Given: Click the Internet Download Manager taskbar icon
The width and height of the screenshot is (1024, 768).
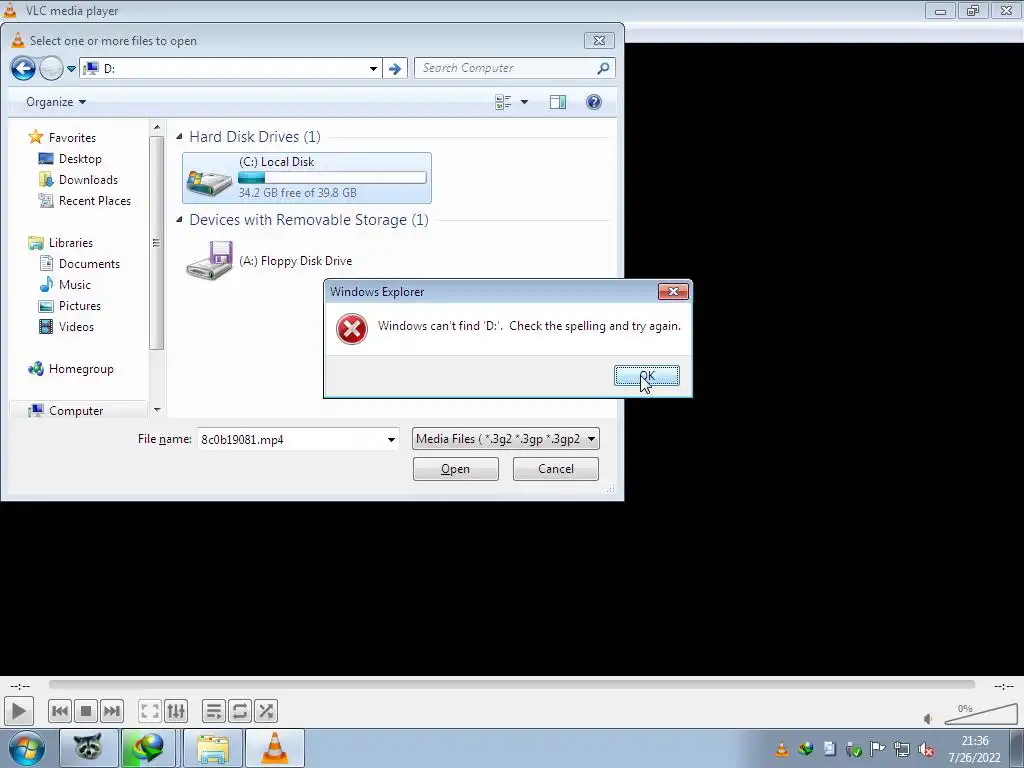Looking at the screenshot, I should (148, 748).
